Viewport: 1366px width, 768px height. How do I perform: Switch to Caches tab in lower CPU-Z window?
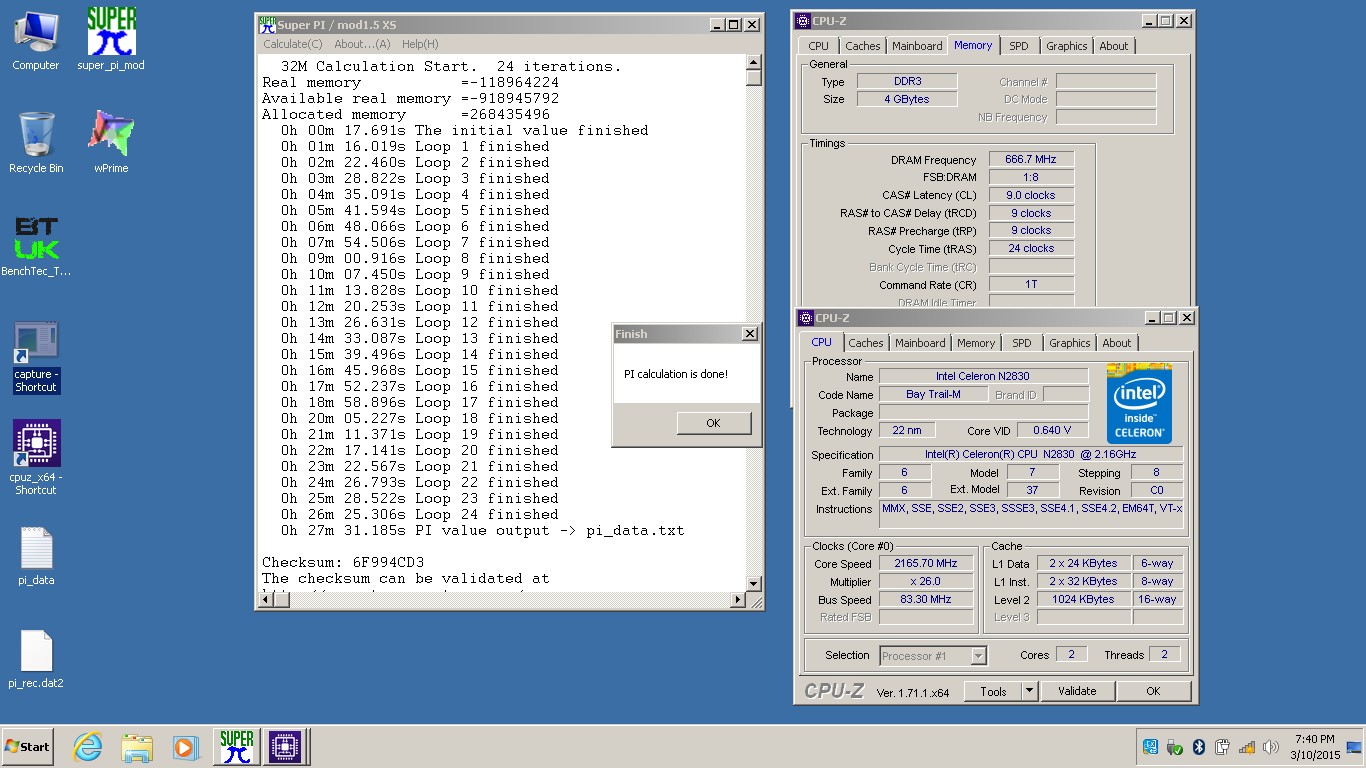tap(866, 343)
